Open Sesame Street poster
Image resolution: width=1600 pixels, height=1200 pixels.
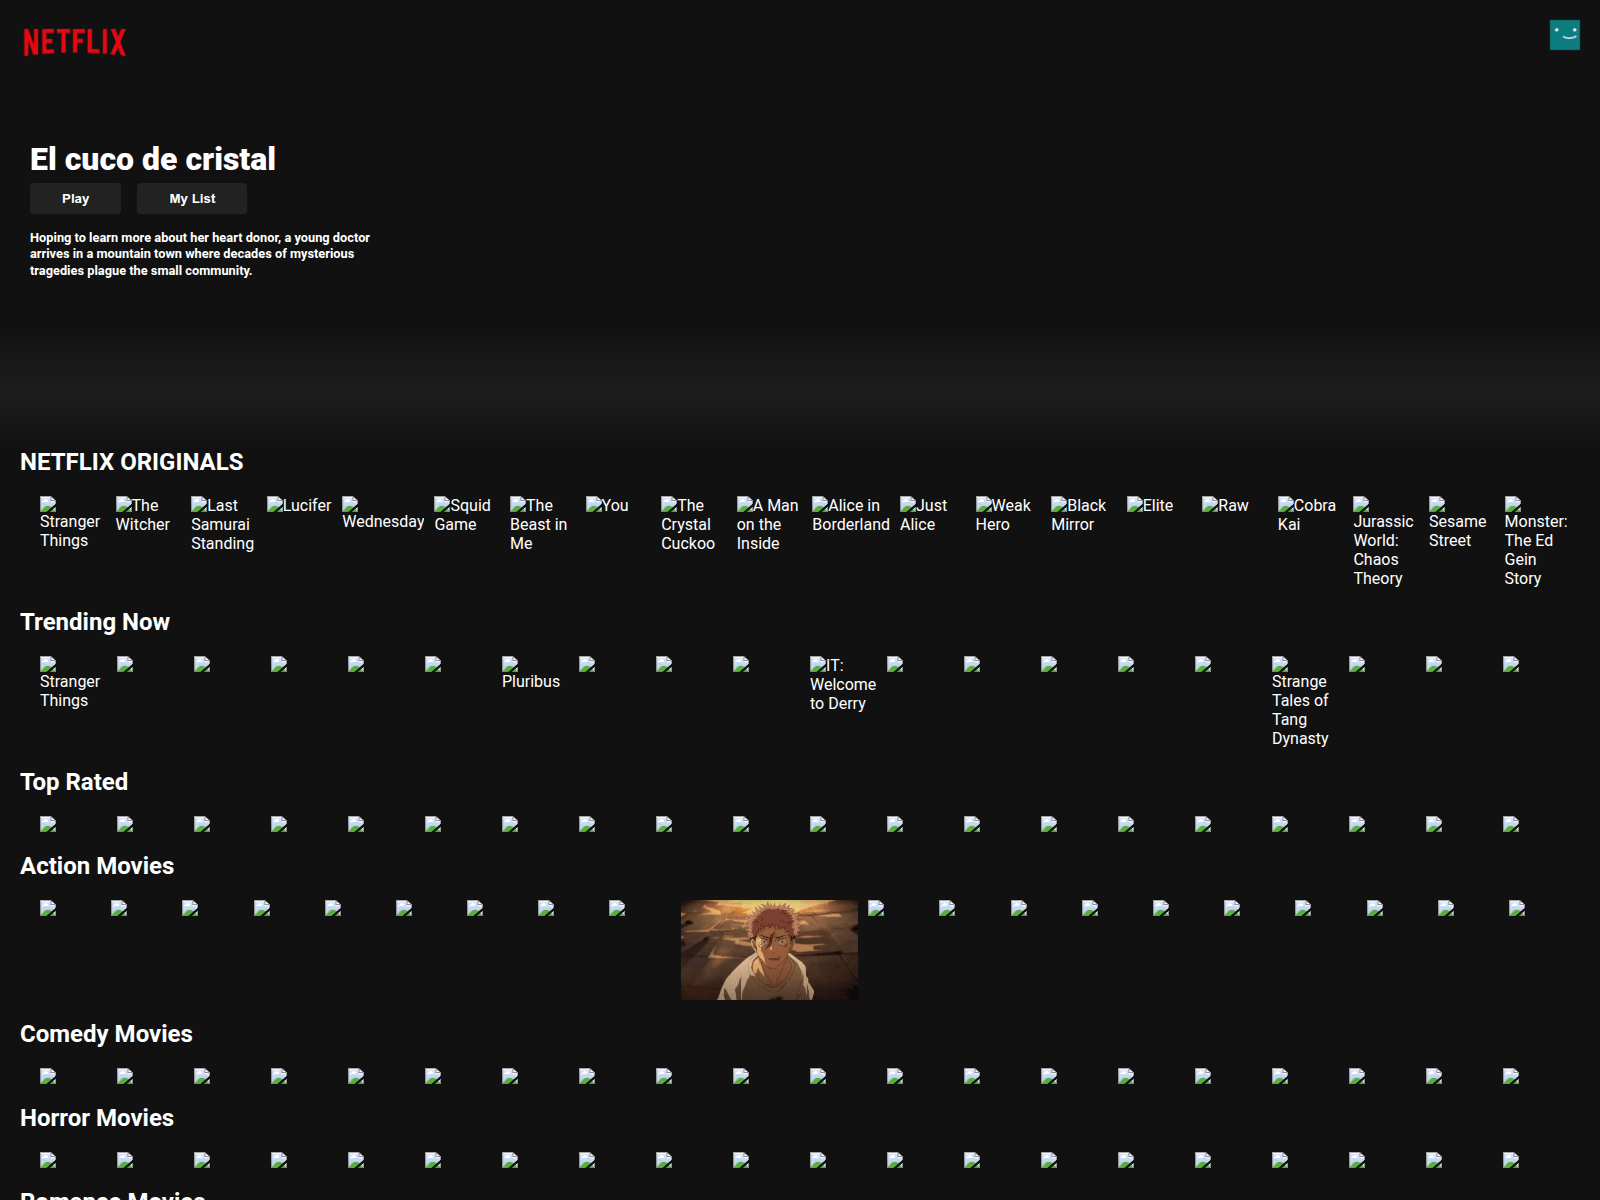point(1458,523)
